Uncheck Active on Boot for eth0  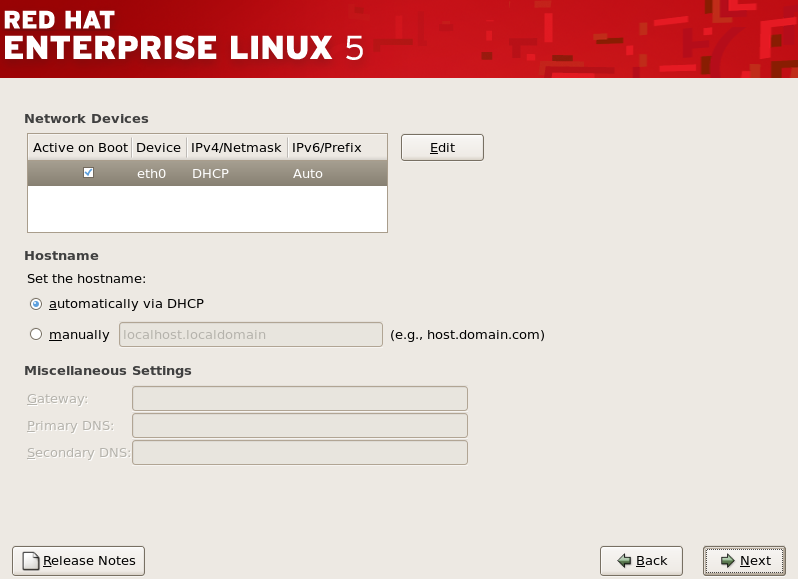[x=88, y=173]
